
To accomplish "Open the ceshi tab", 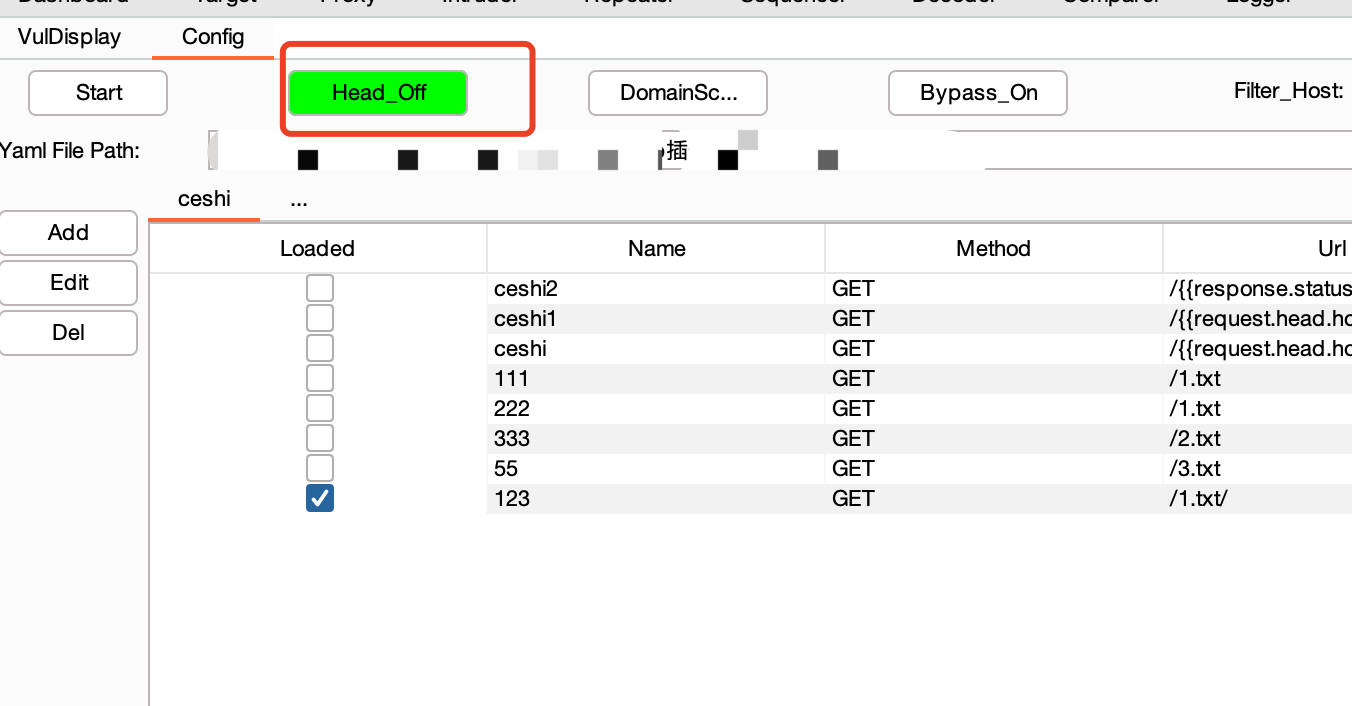I will pos(204,199).
